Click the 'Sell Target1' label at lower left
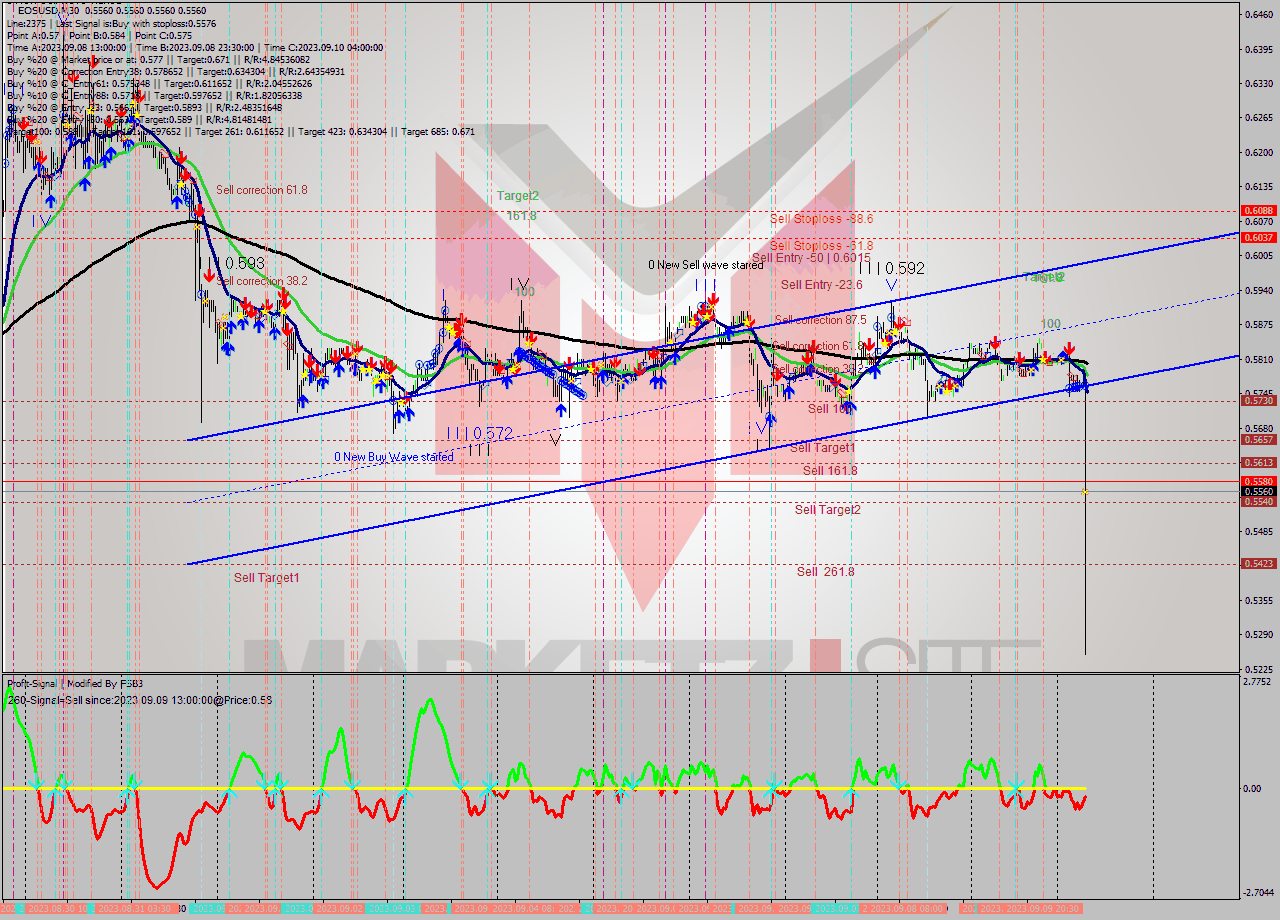 pyautogui.click(x=267, y=577)
